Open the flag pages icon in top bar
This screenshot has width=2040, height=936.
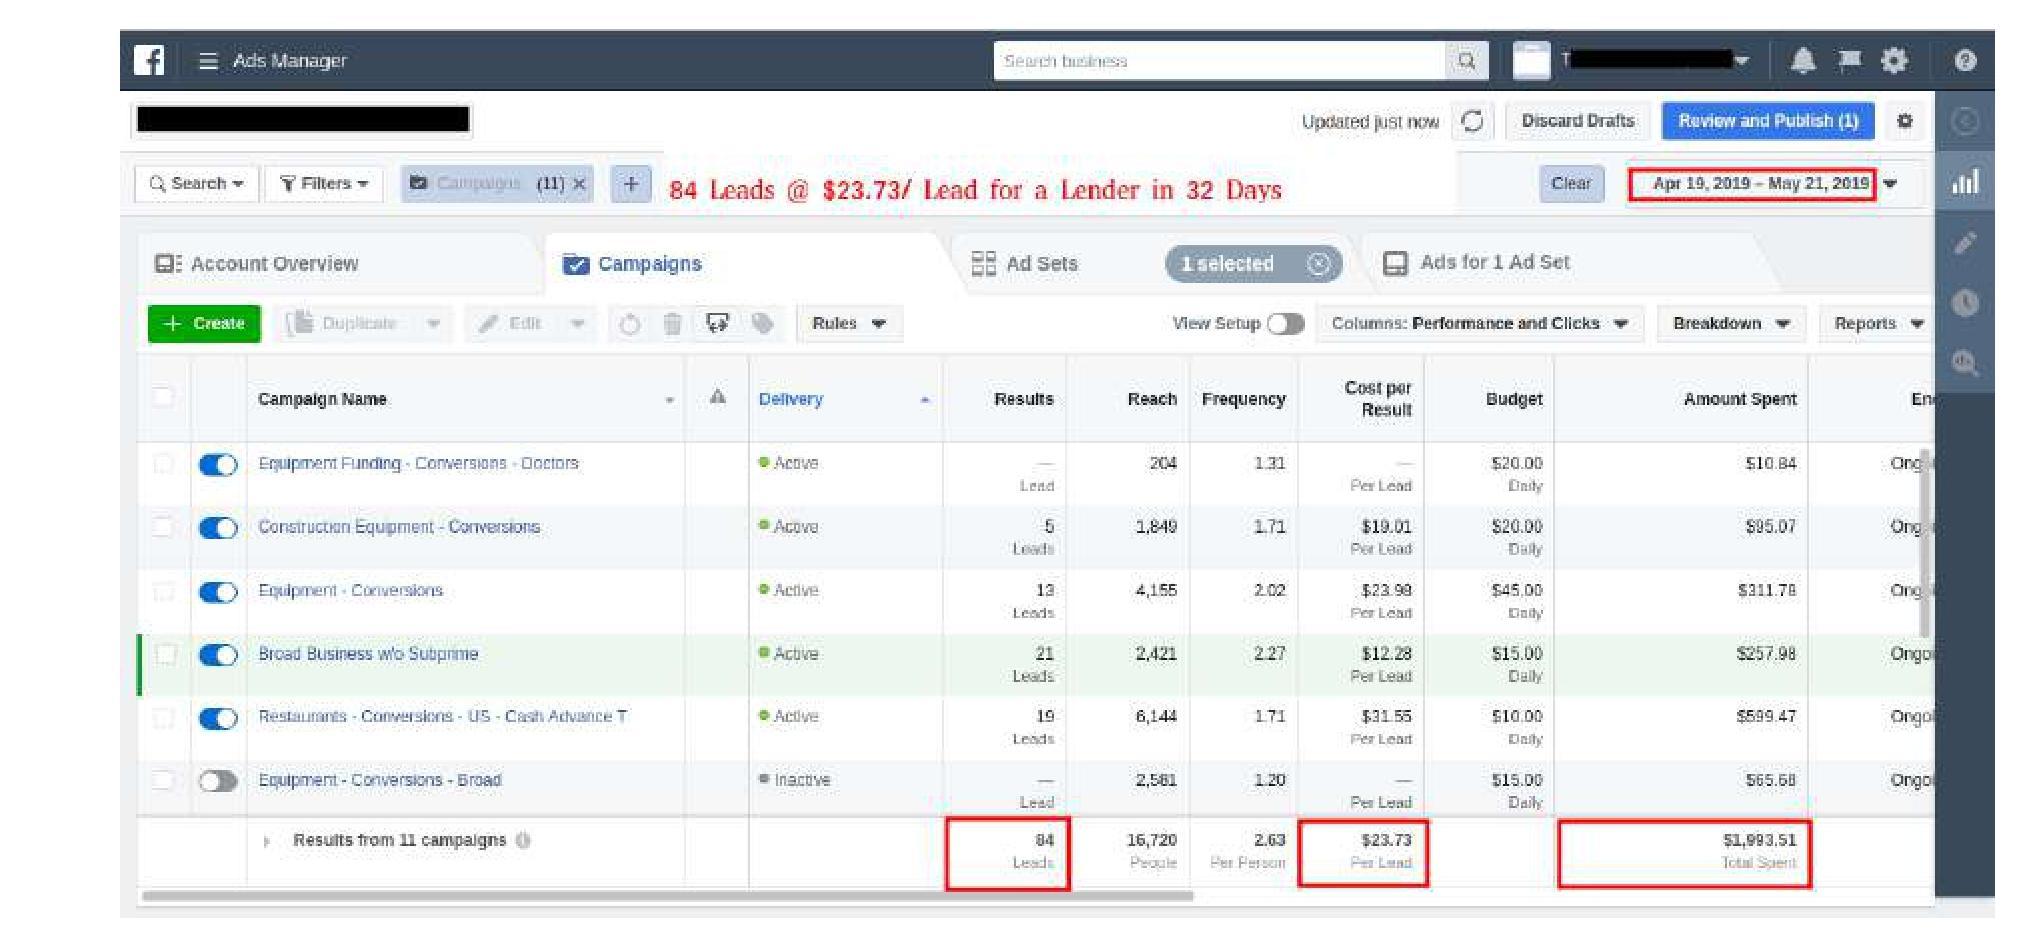click(x=1849, y=60)
